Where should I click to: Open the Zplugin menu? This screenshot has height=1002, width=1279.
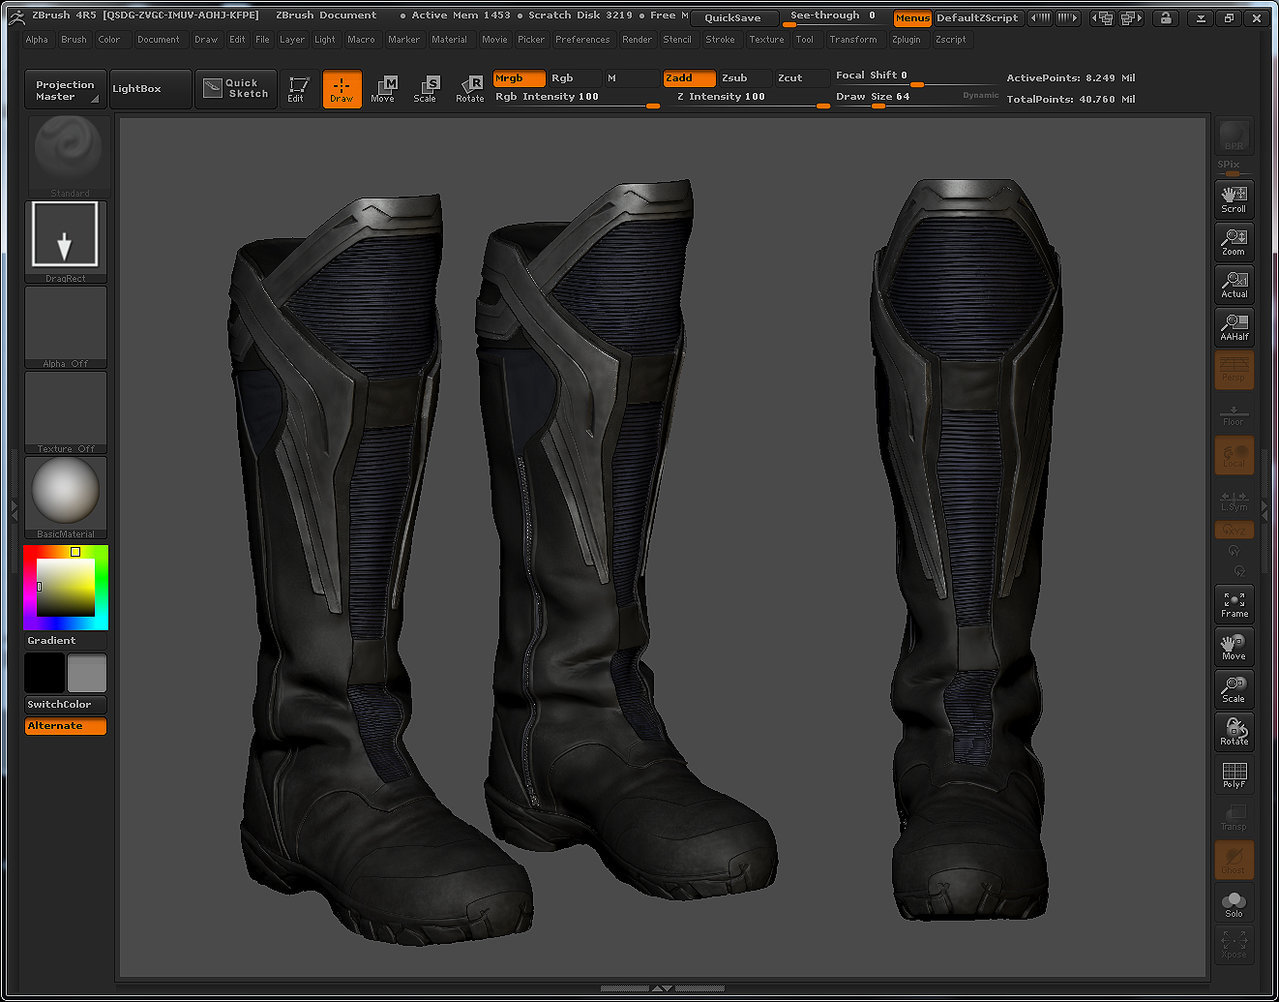[x=906, y=40]
